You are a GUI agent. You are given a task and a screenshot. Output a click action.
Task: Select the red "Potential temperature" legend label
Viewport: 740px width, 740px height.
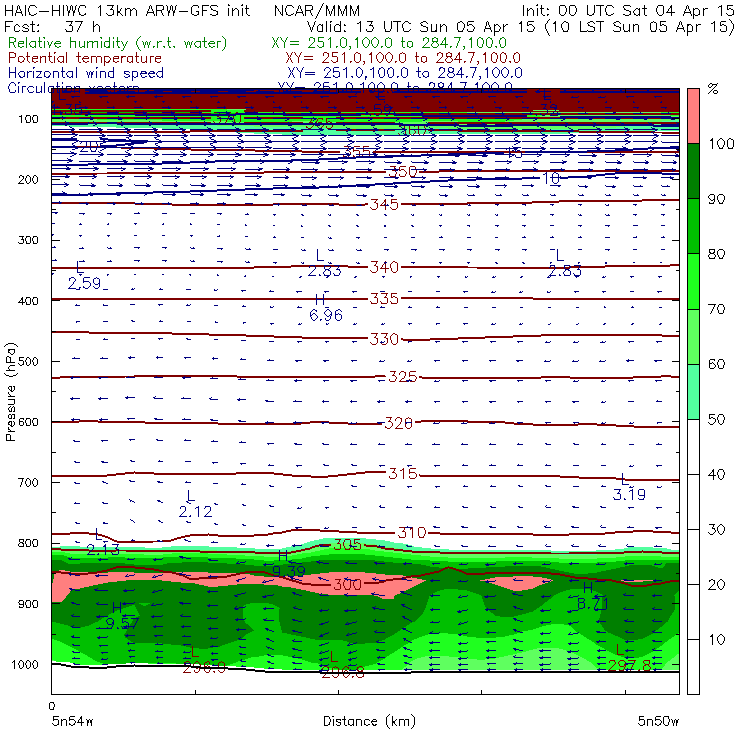(85, 58)
